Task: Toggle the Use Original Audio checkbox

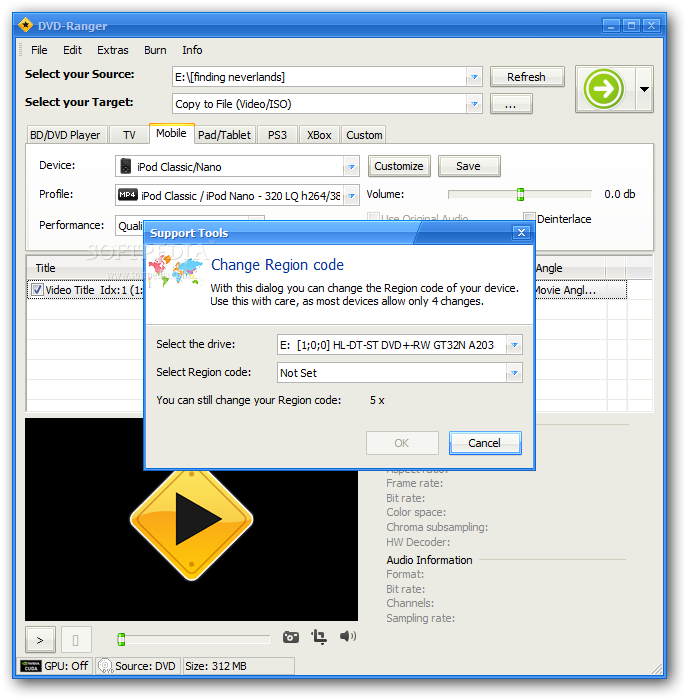Action: click(x=373, y=218)
